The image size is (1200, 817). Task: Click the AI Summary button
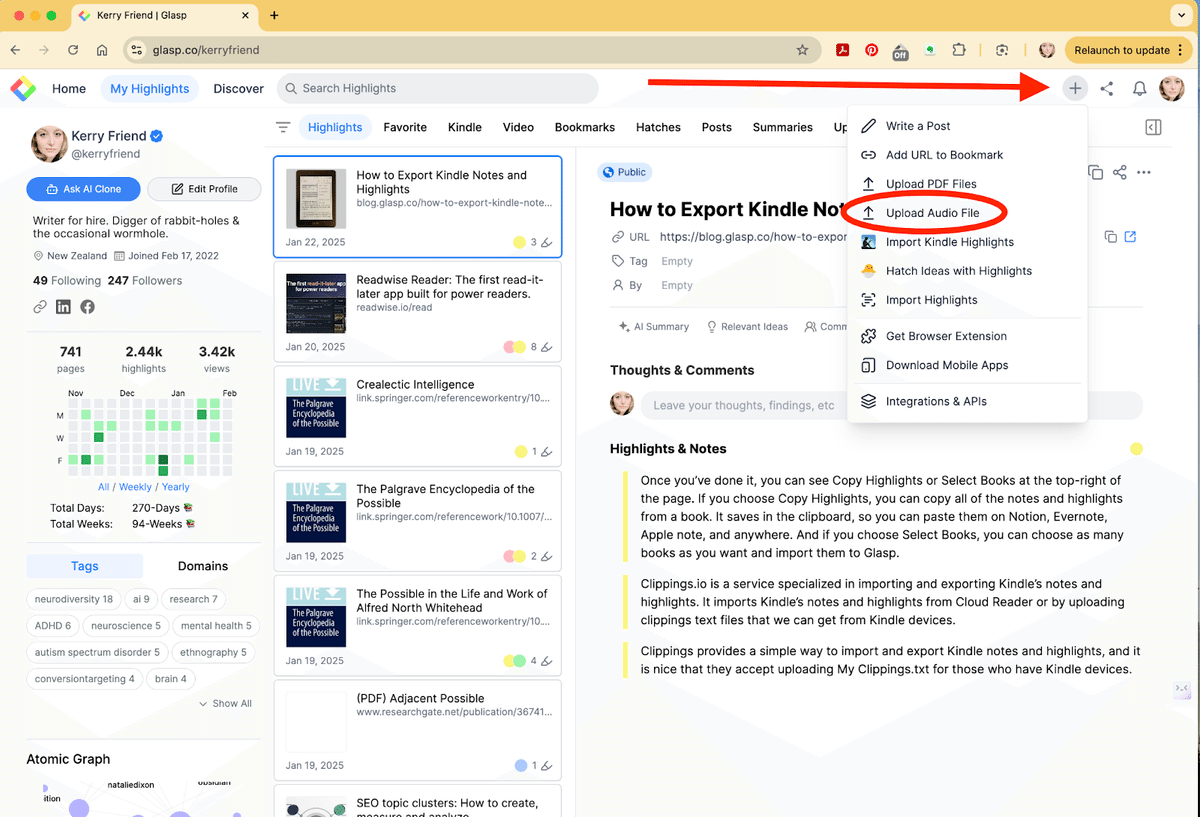(654, 326)
